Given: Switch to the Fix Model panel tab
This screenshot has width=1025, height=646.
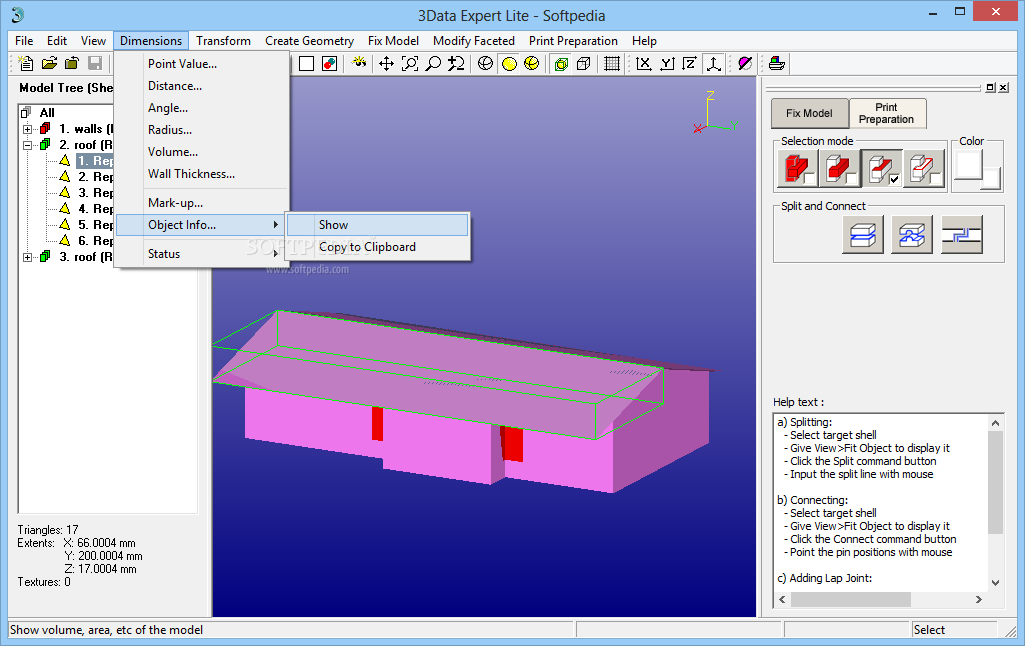Looking at the screenshot, I should [809, 113].
